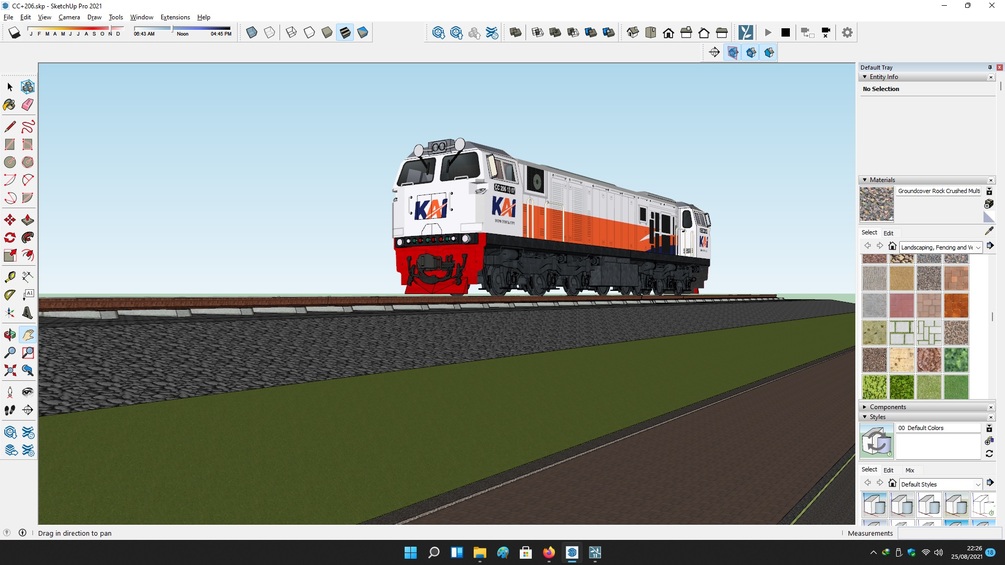The image size is (1005, 565).
Task: Select the Polygon tool
Action: [x=28, y=162]
